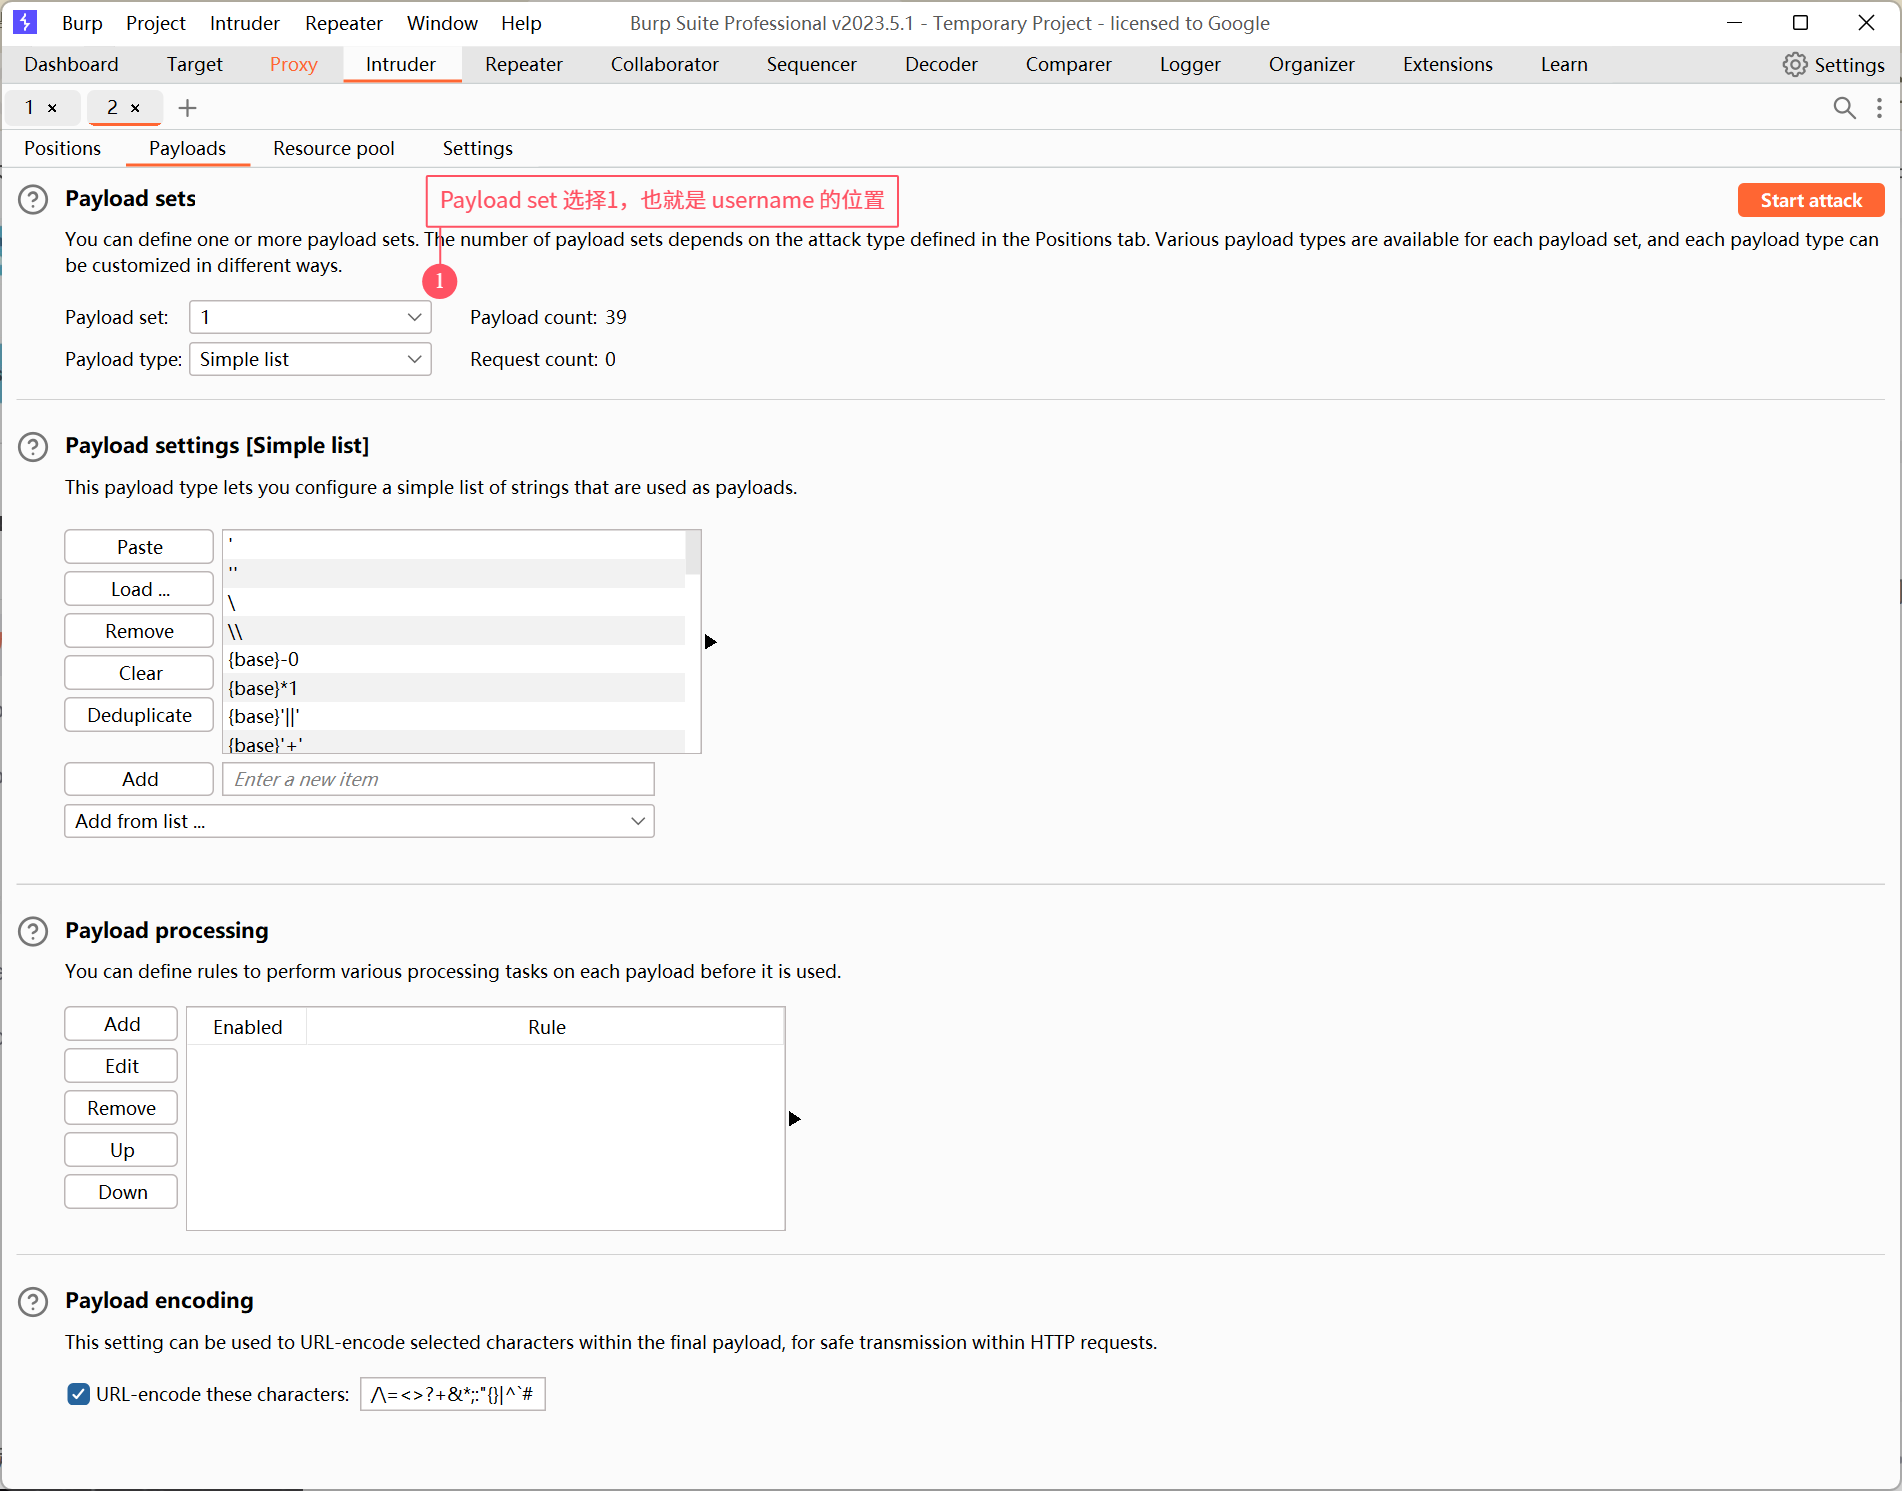Paste payloads into the list
The image size is (1902, 1491).
pos(139,547)
